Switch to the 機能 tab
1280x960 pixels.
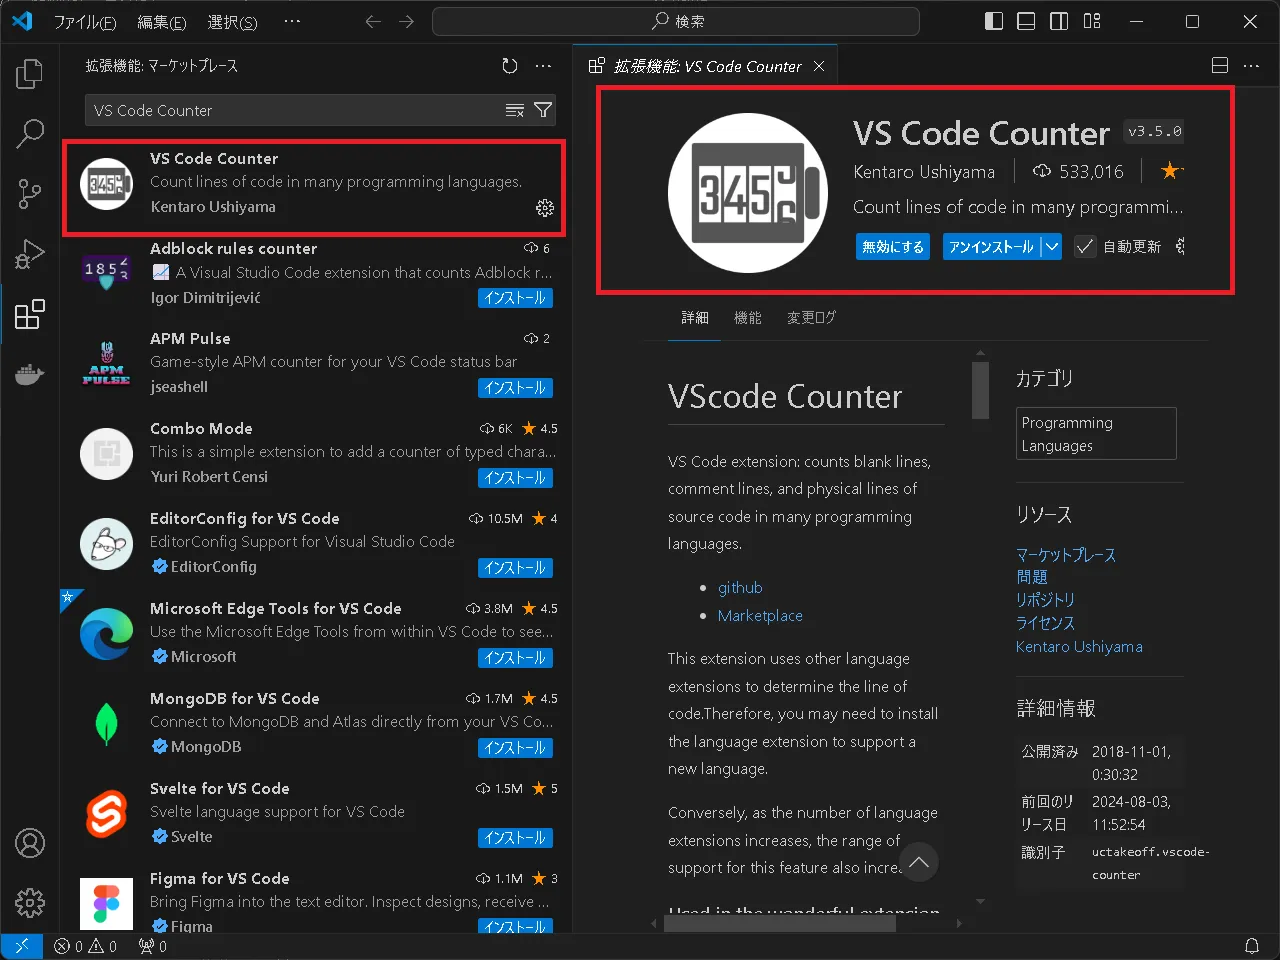[747, 317]
